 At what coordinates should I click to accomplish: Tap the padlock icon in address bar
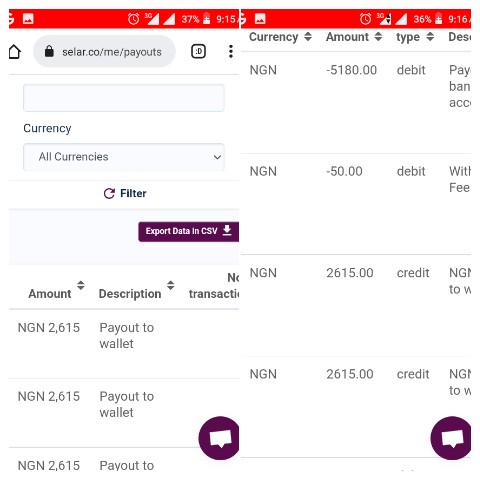point(49,51)
